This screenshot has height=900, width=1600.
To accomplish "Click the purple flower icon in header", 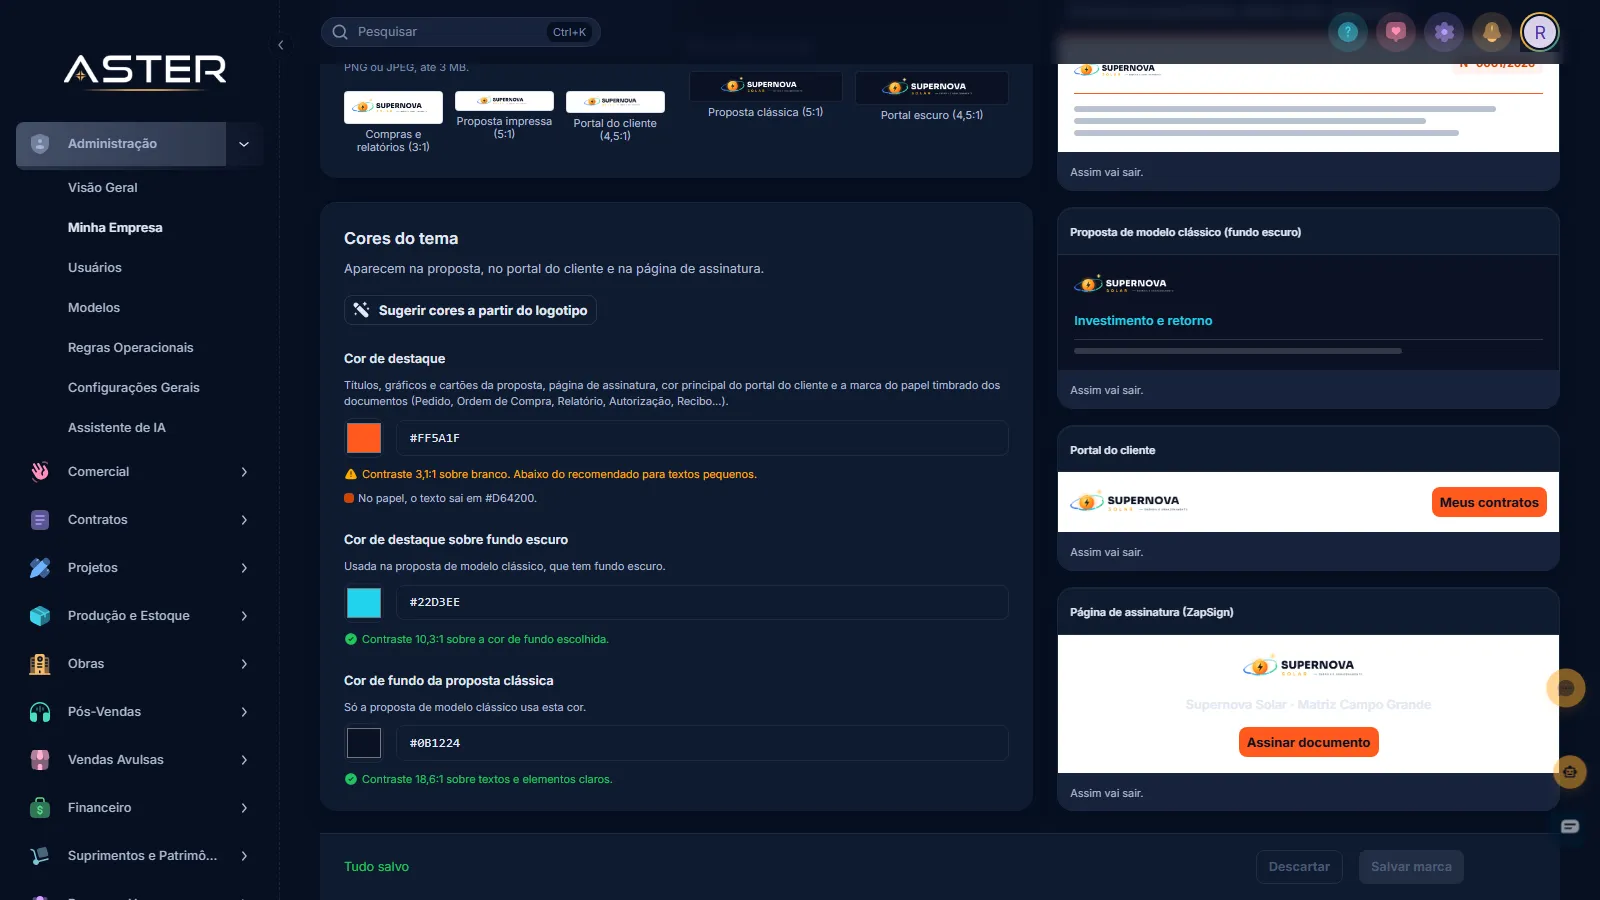I will click(x=1443, y=32).
